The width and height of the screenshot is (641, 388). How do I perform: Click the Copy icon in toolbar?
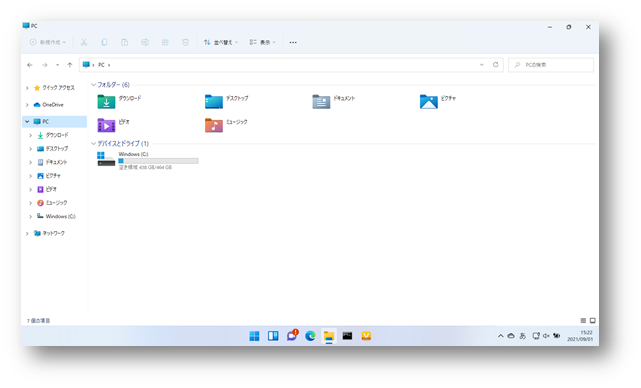pyautogui.click(x=104, y=42)
